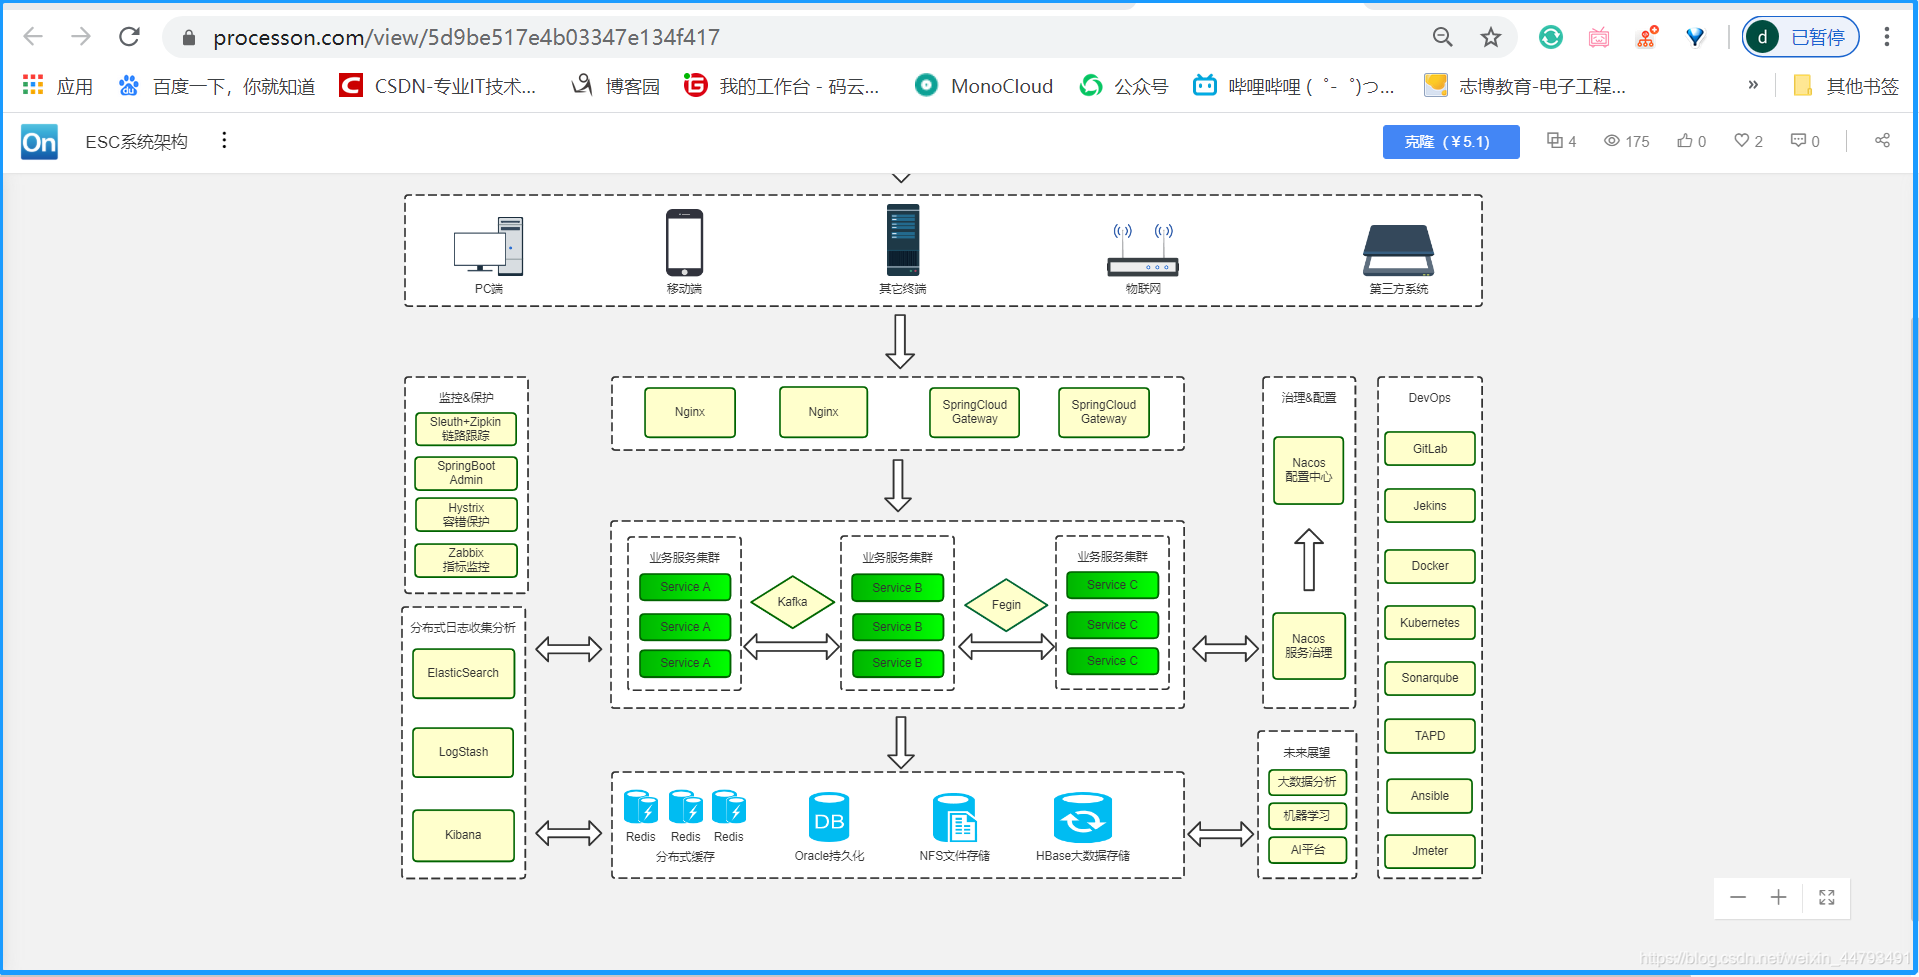Open Chrome's three-dot menu

[x=1886, y=37]
